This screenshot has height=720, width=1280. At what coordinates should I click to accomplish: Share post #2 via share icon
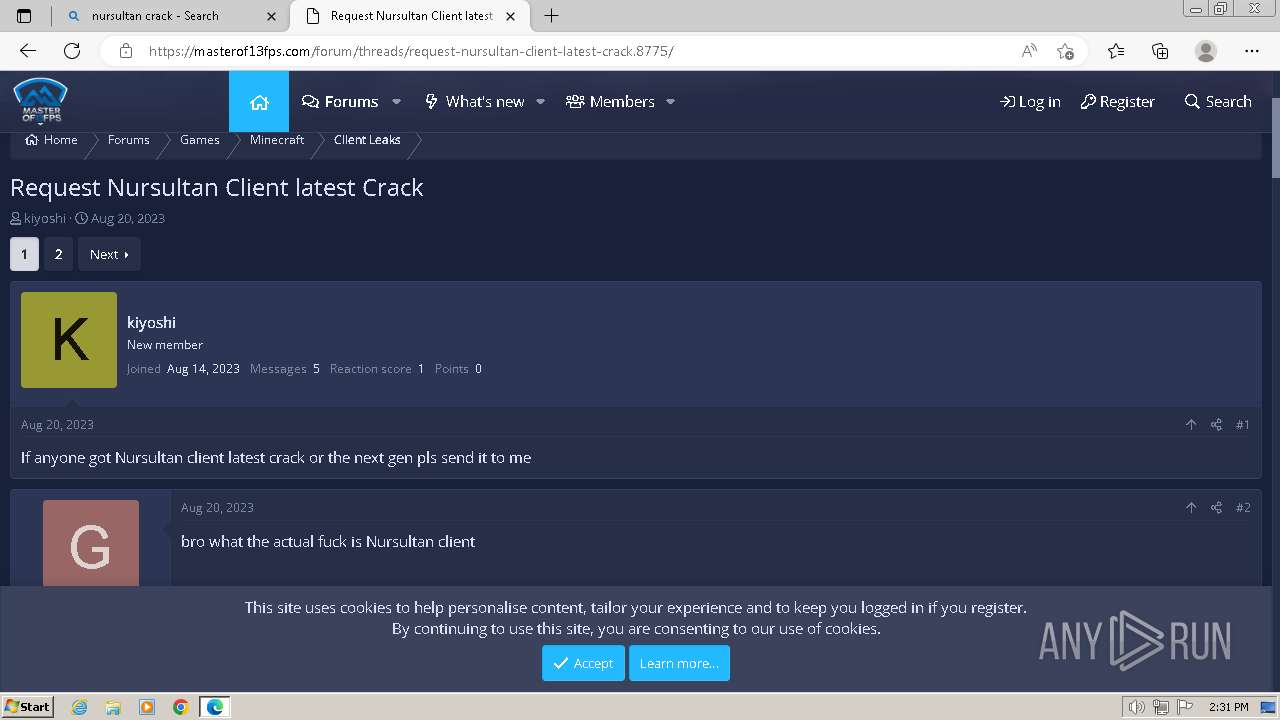1216,508
